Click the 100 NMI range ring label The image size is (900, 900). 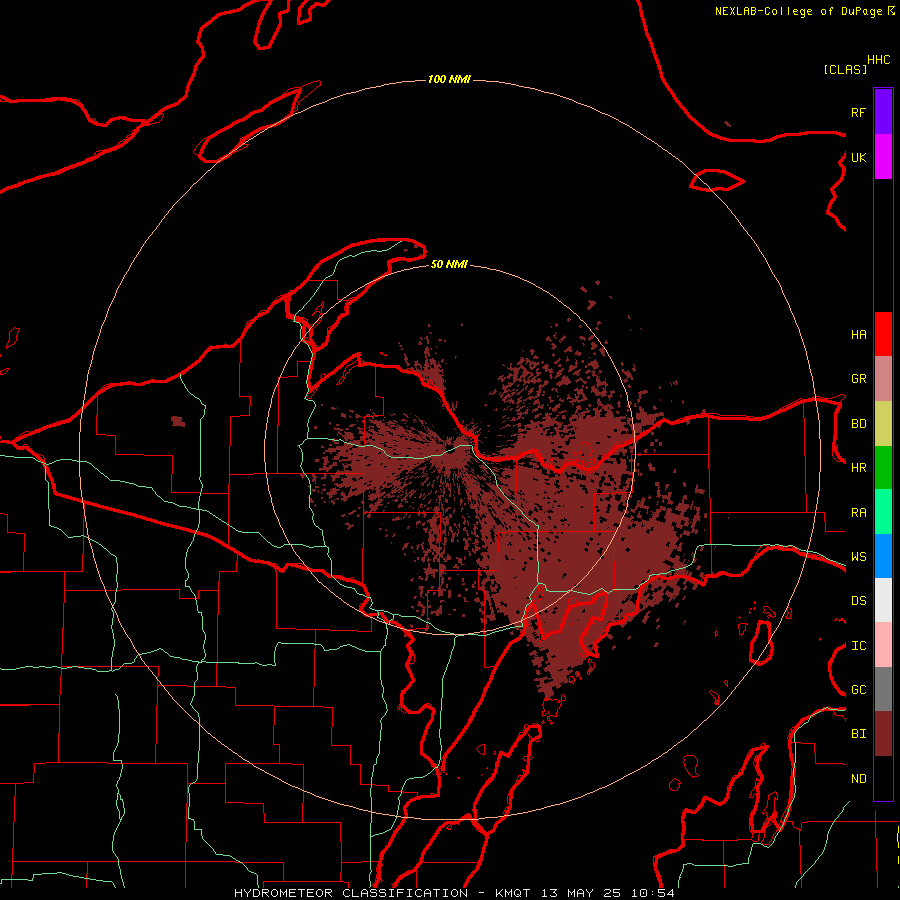click(449, 79)
